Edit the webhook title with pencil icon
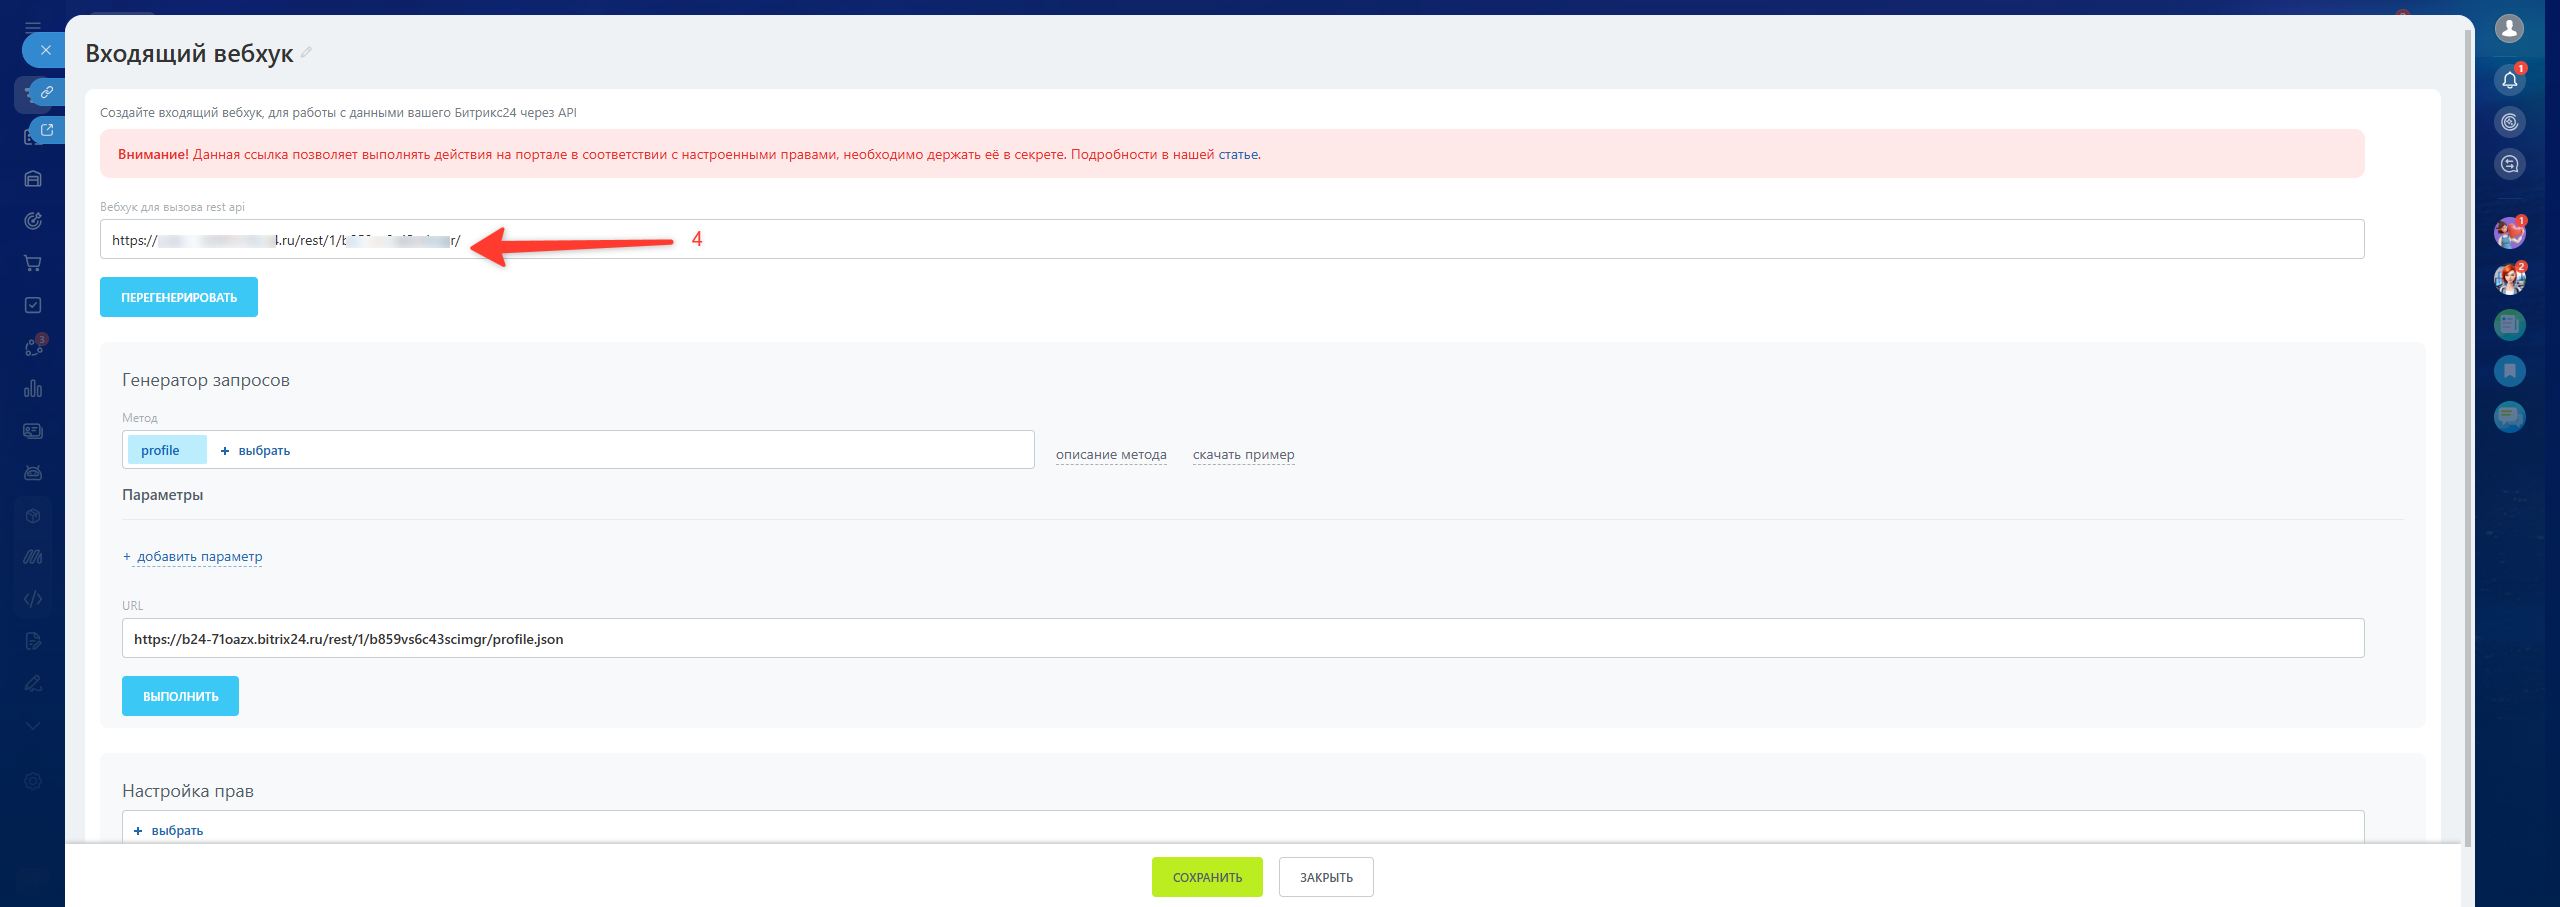Image resolution: width=2560 pixels, height=907 pixels. coord(306,53)
